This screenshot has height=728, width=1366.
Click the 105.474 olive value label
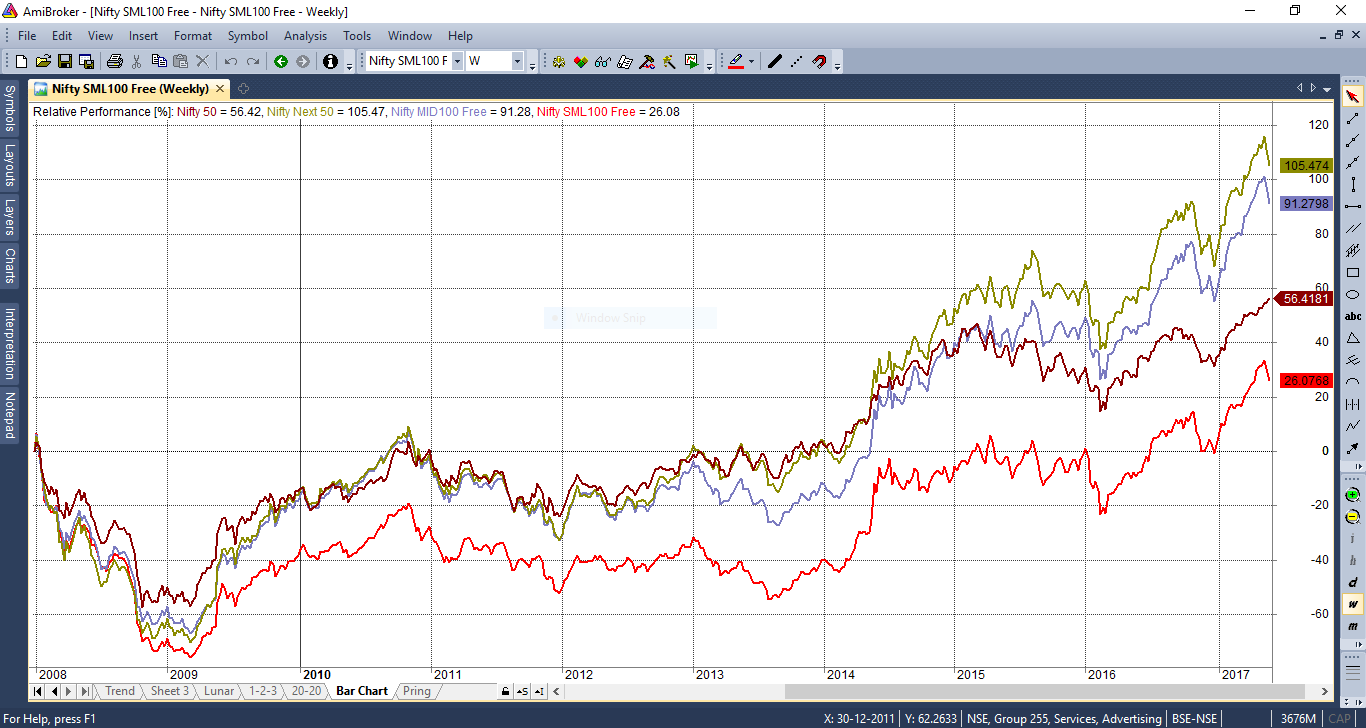tap(1307, 166)
